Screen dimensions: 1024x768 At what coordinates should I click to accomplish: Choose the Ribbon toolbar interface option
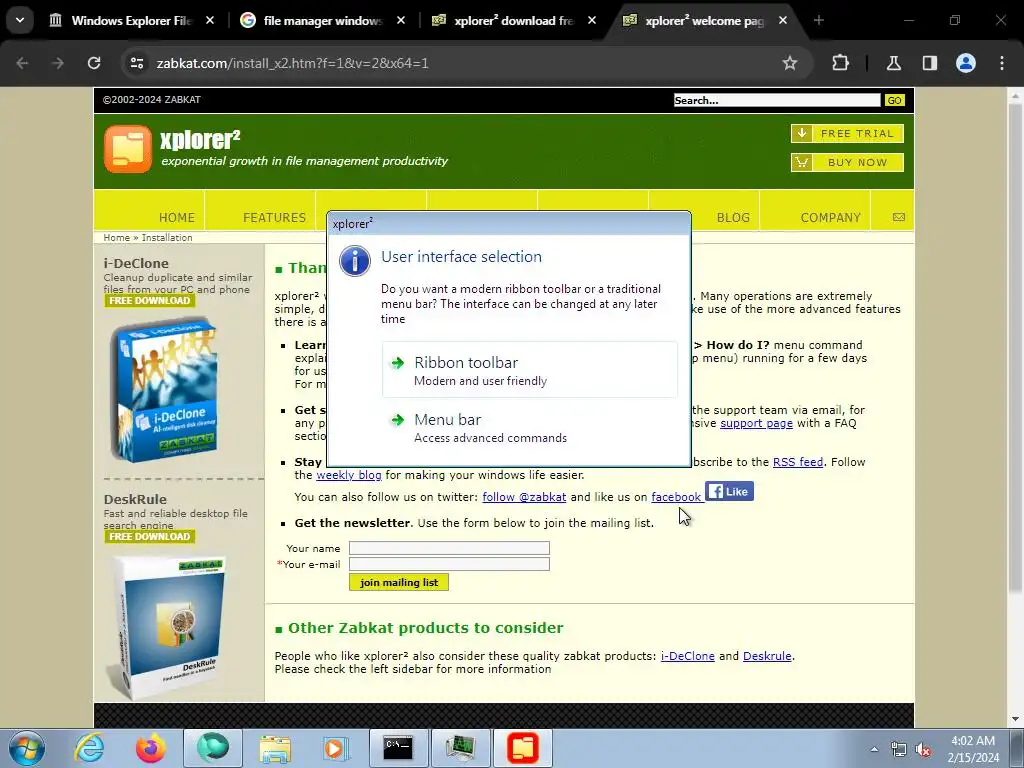530,370
